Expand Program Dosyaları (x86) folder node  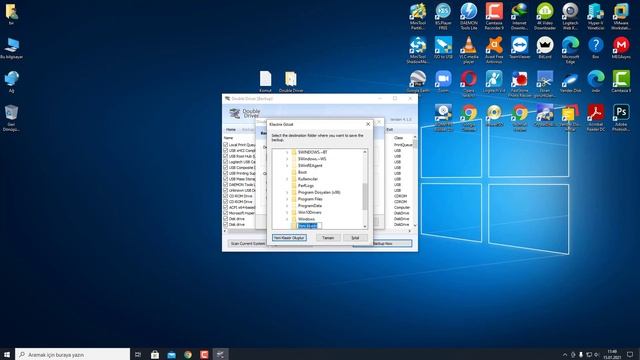[x=287, y=192]
